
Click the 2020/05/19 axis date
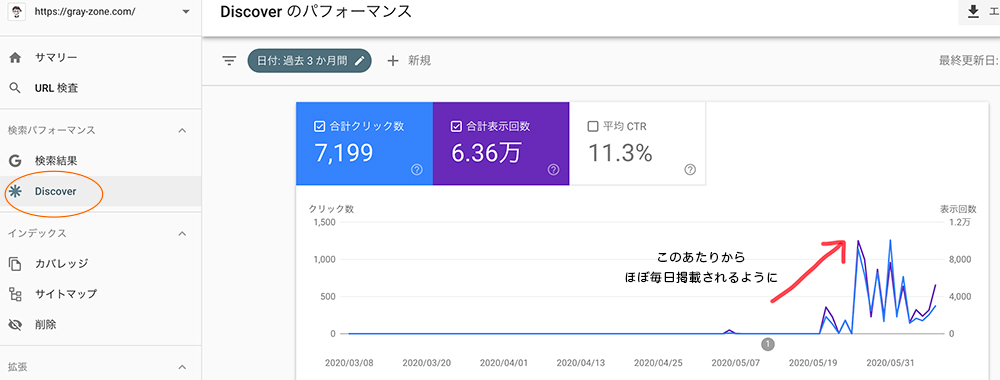[812, 363]
